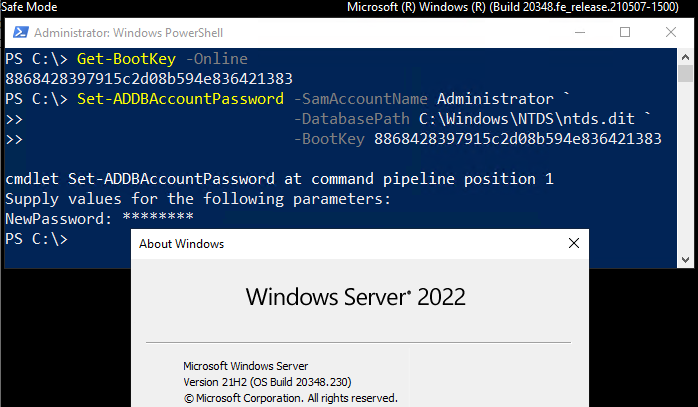The image size is (698, 407).
Task: Click the boot key output line below Get-BootKey
Action: [149, 79]
